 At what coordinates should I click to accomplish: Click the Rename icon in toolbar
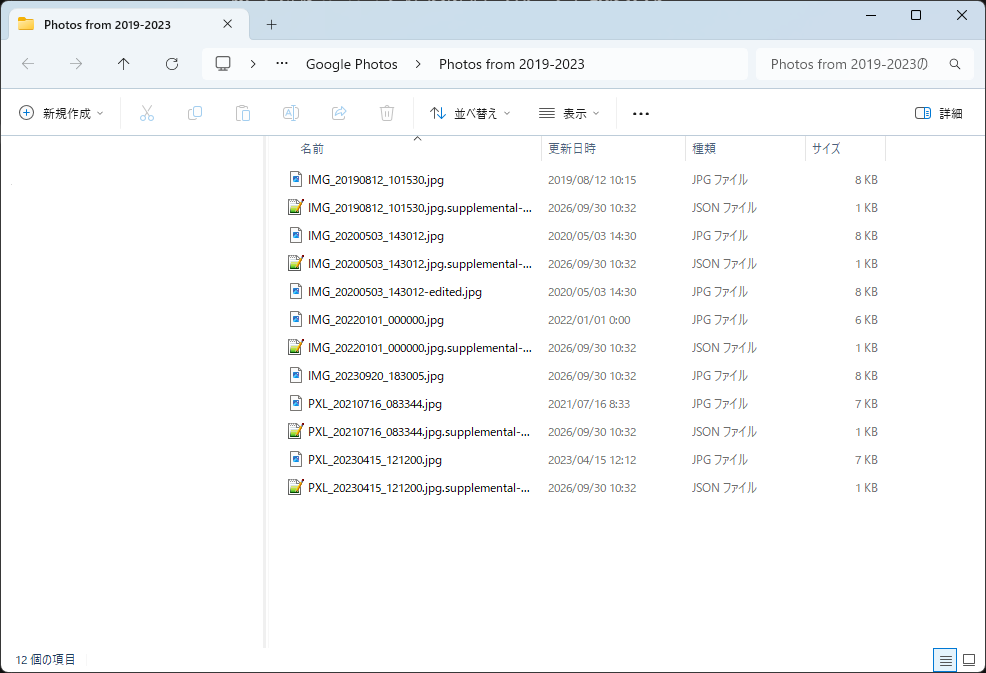pyautogui.click(x=291, y=113)
